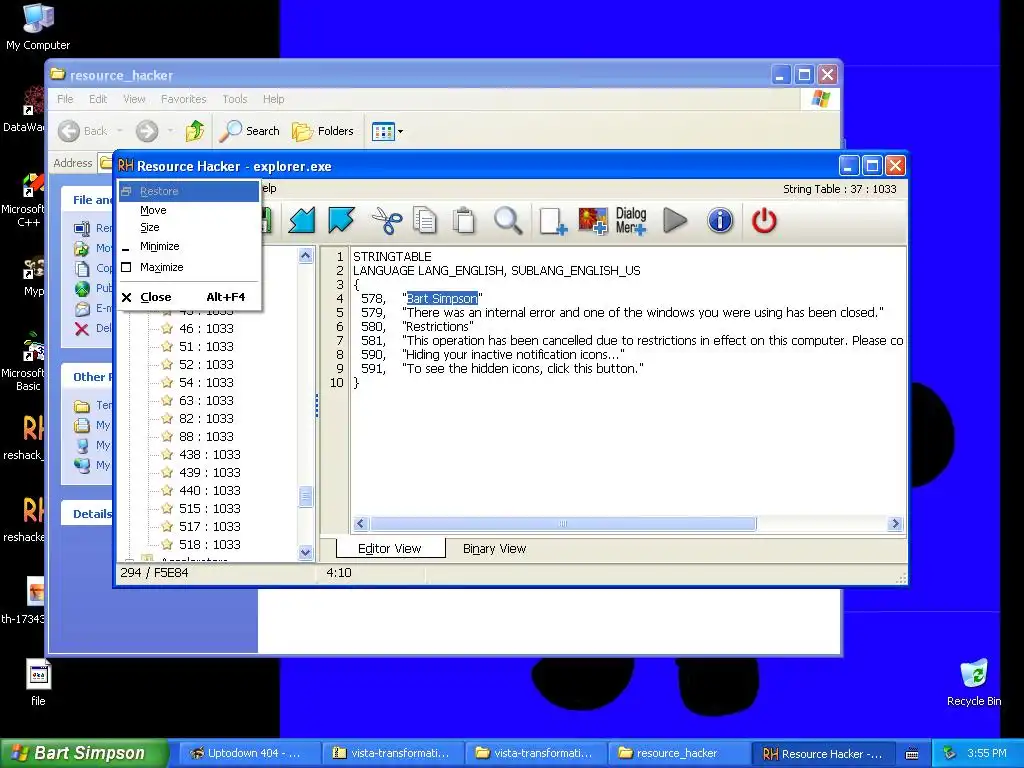This screenshot has height=768, width=1024.
Task: Click the file icon on the desktop
Action: tap(38, 682)
